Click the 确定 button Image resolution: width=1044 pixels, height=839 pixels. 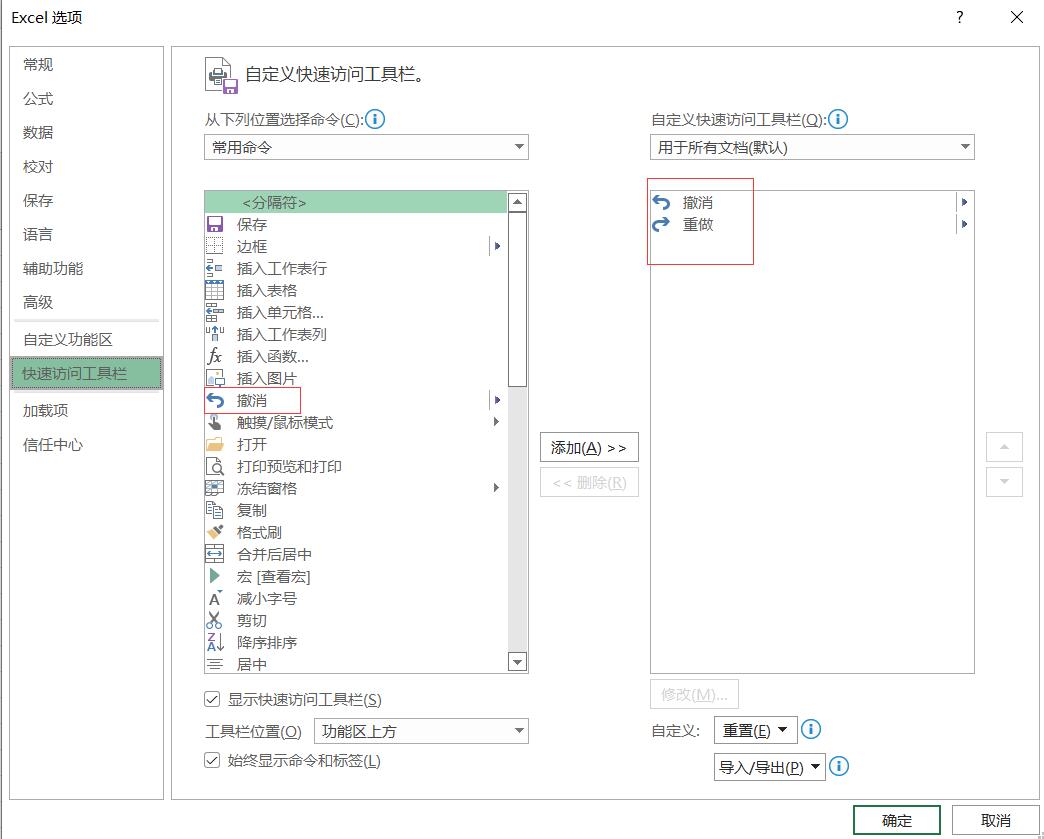tap(897, 820)
